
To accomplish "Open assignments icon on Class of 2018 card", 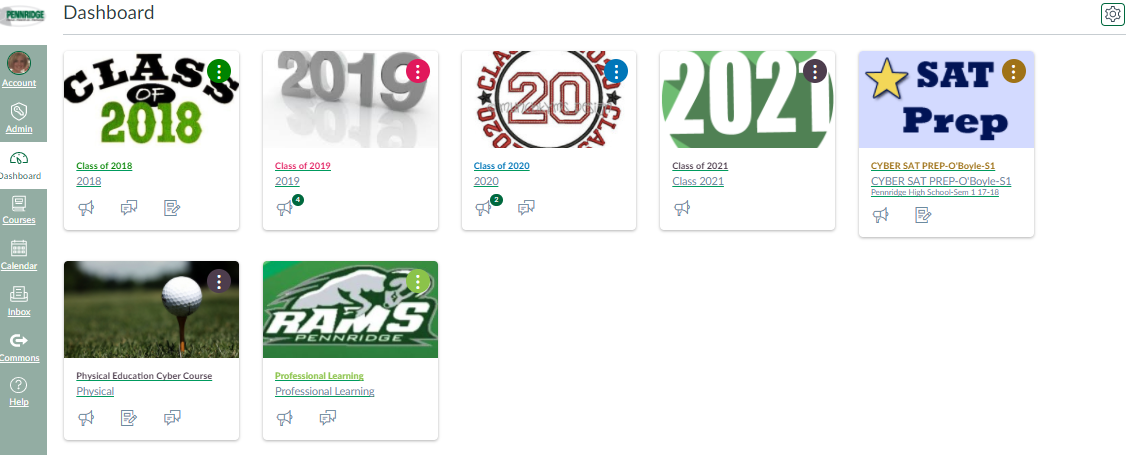I will 172,209.
